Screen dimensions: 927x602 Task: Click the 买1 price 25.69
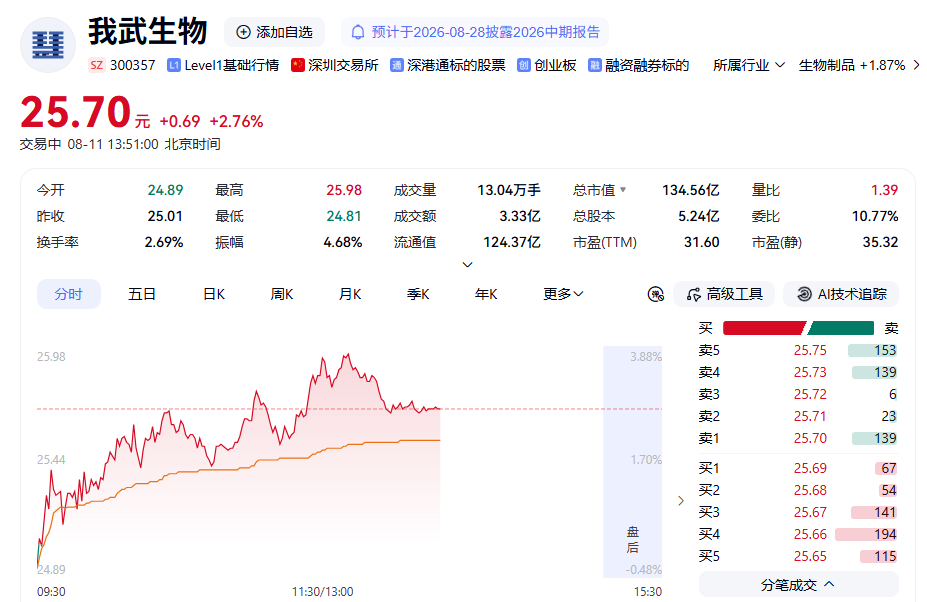click(x=810, y=468)
